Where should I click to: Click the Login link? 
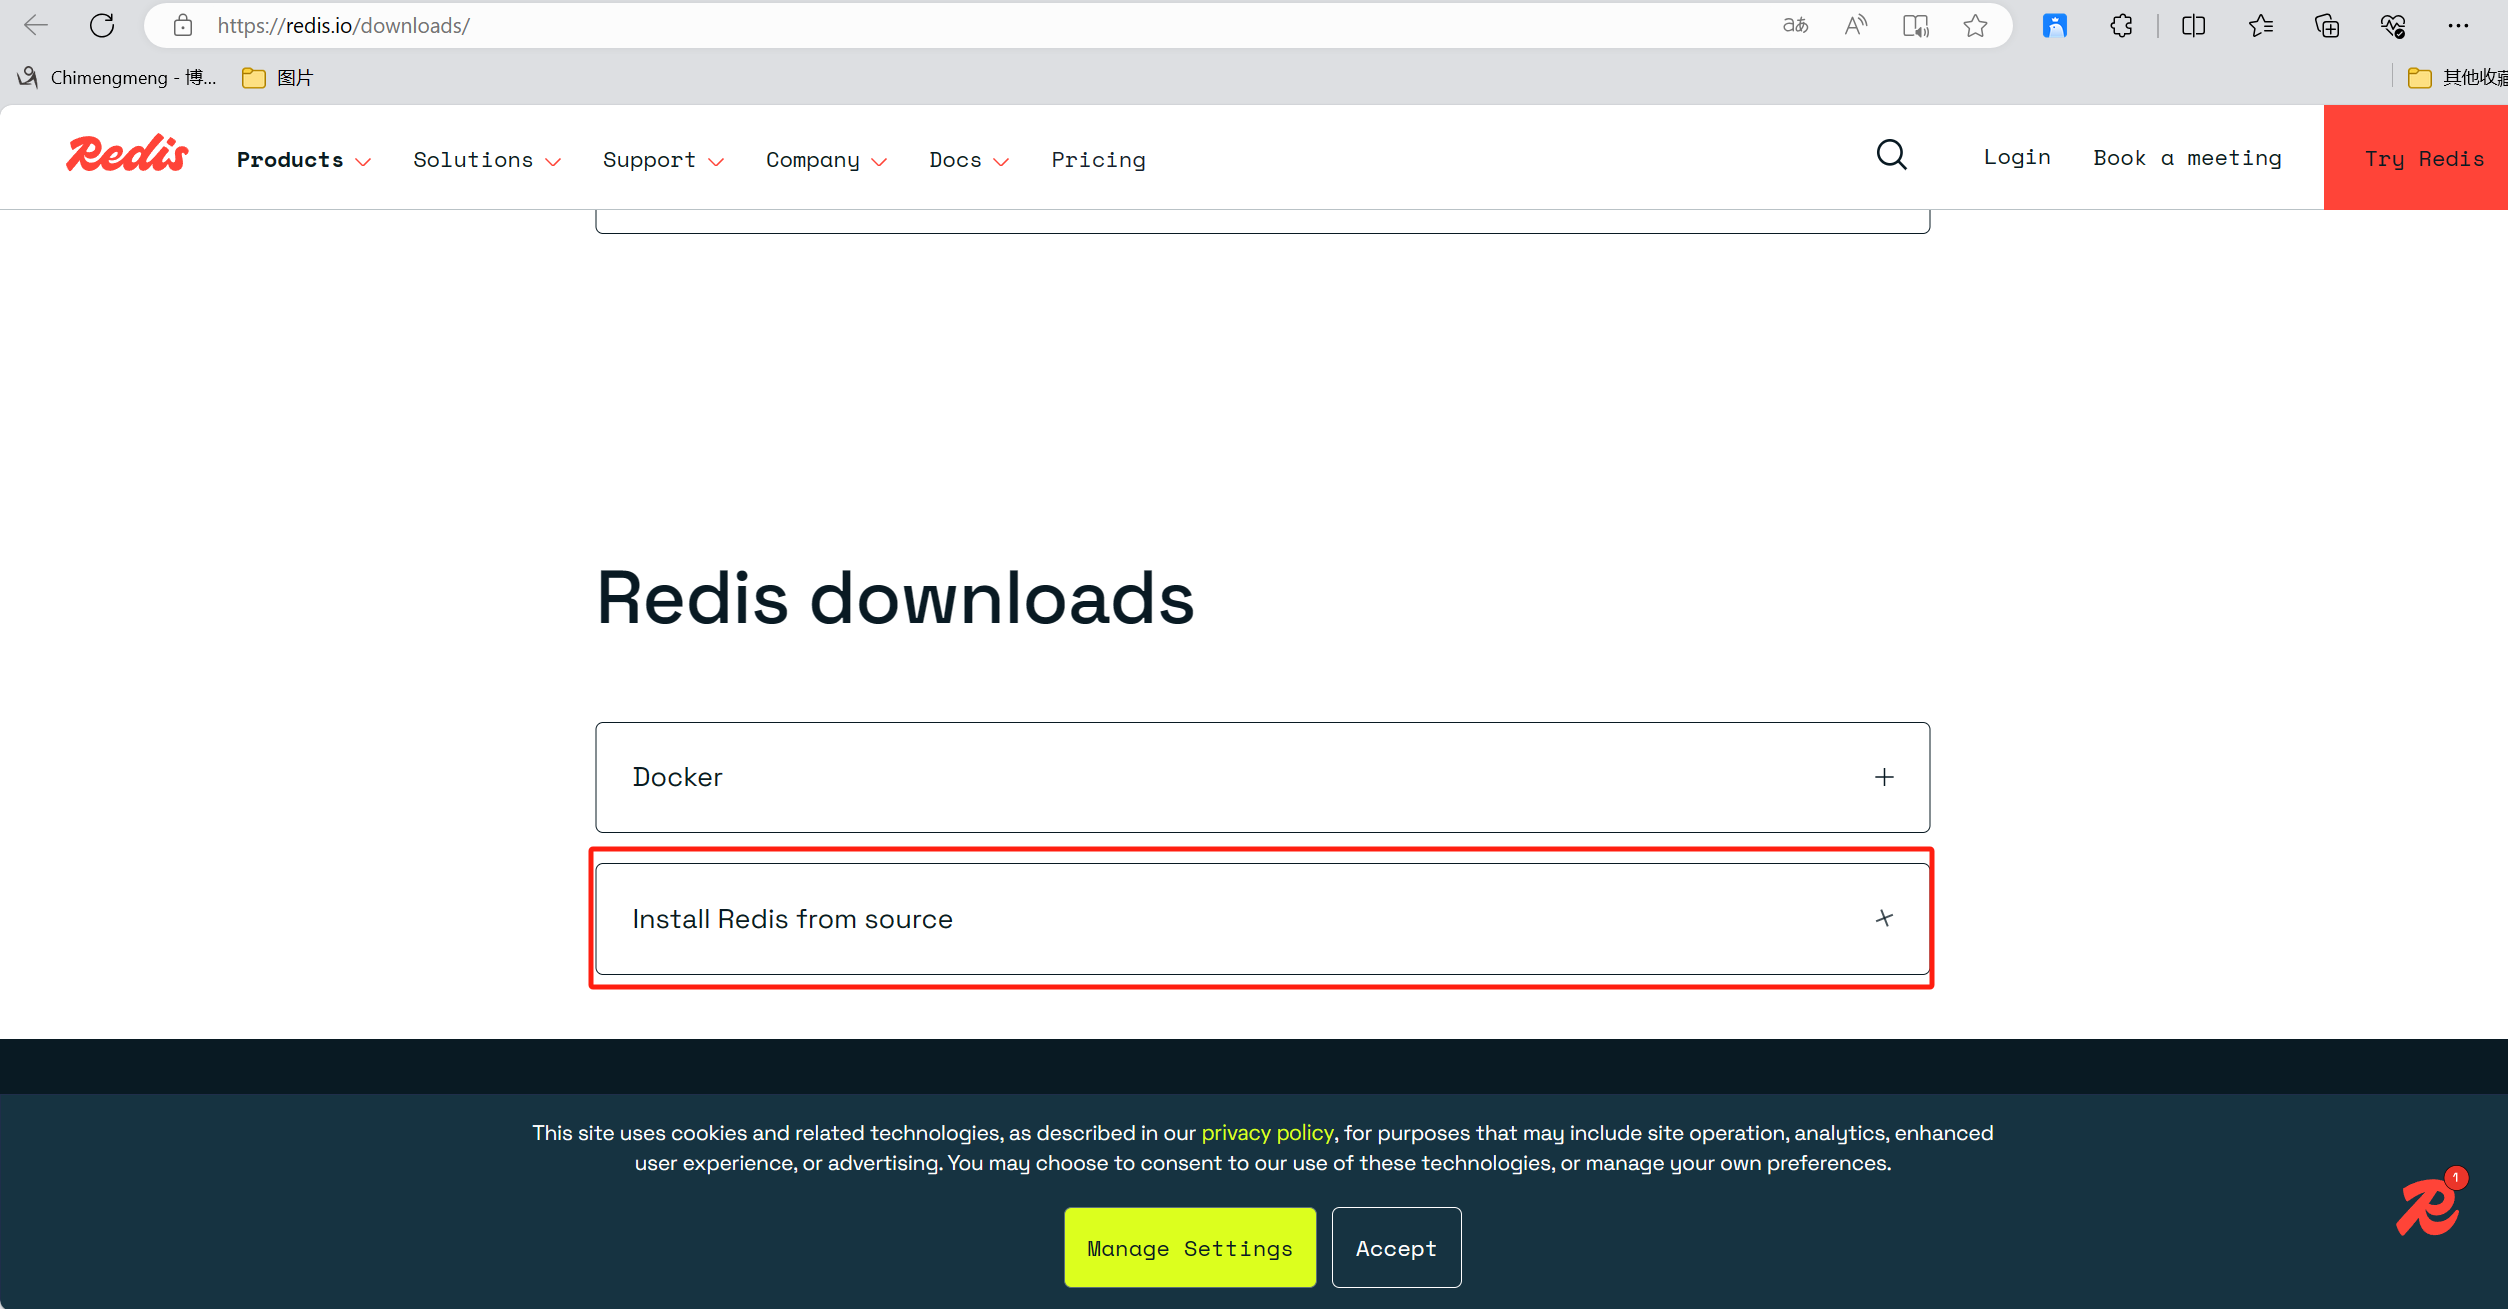(2017, 157)
